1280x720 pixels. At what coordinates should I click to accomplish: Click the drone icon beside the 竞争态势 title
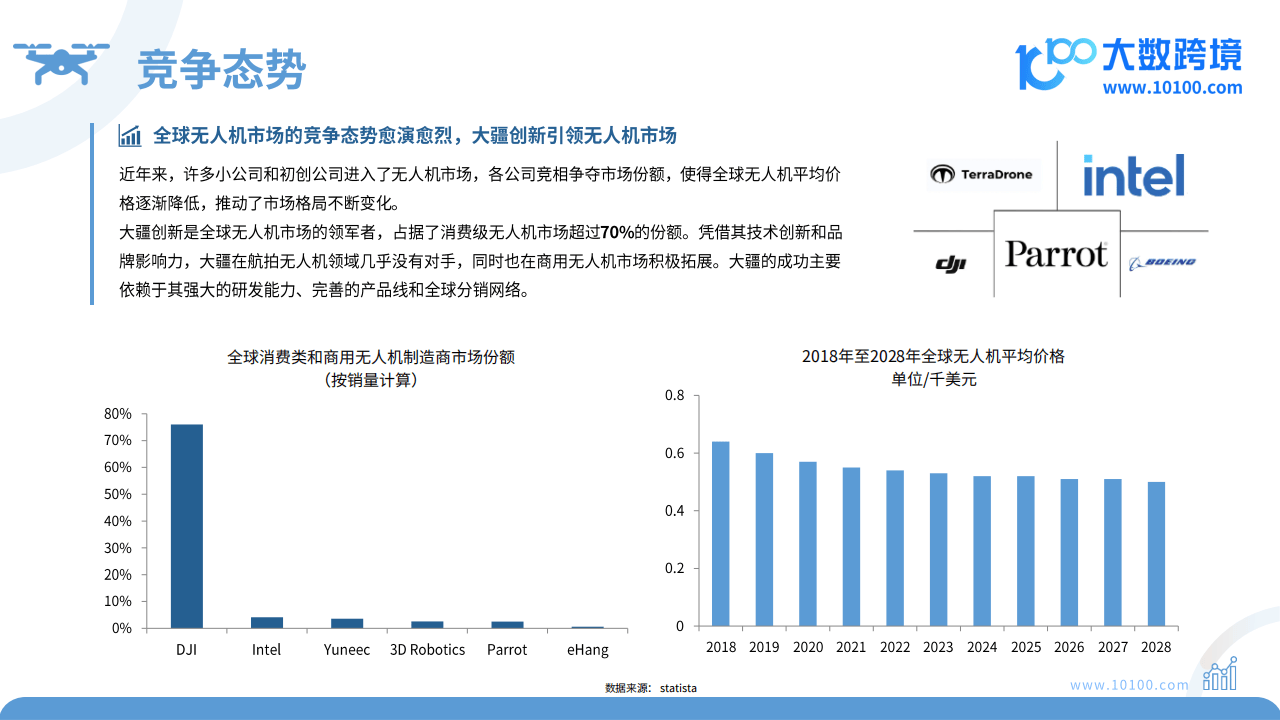click(x=64, y=62)
